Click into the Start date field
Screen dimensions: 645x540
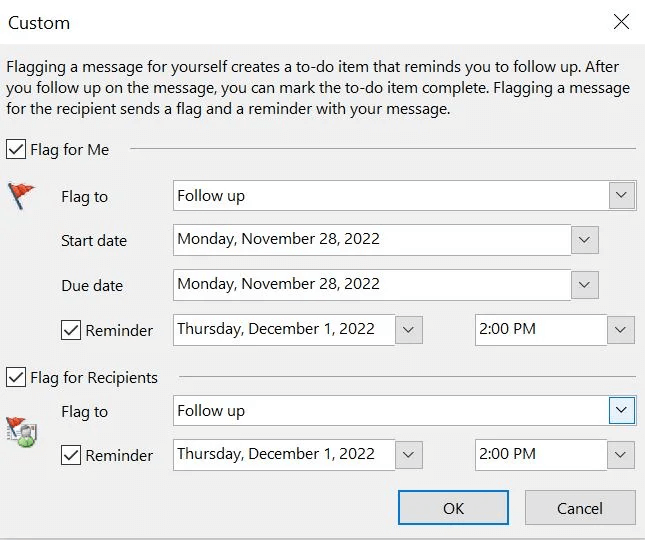click(371, 240)
